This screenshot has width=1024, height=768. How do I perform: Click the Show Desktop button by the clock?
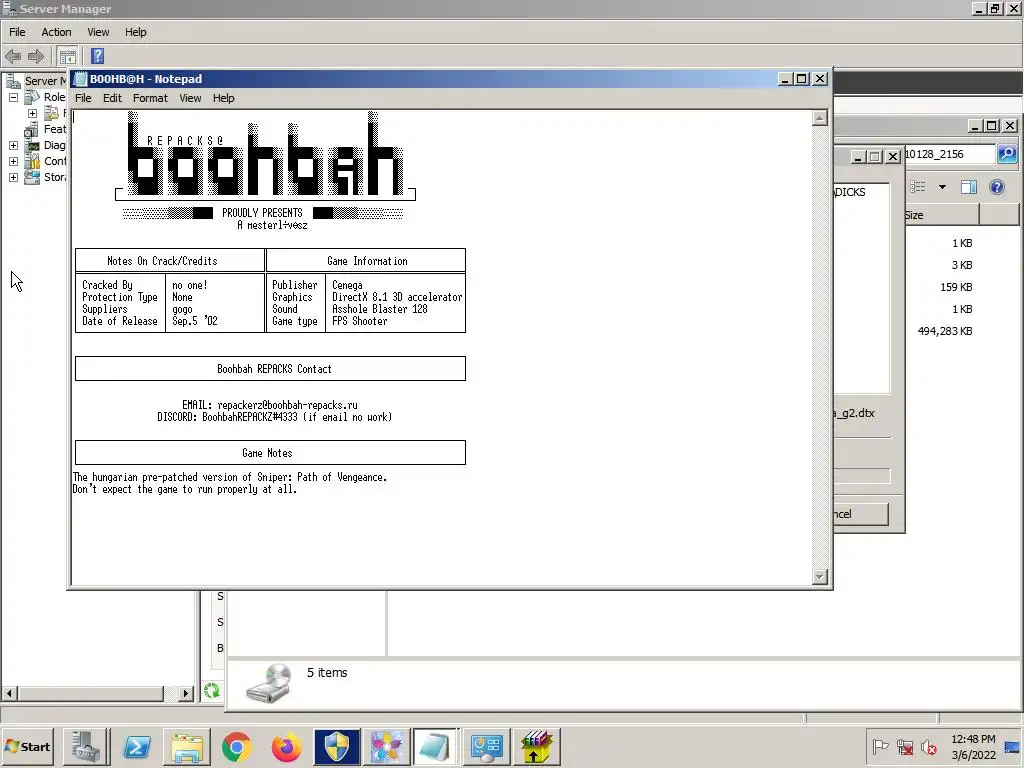tap(1013, 746)
